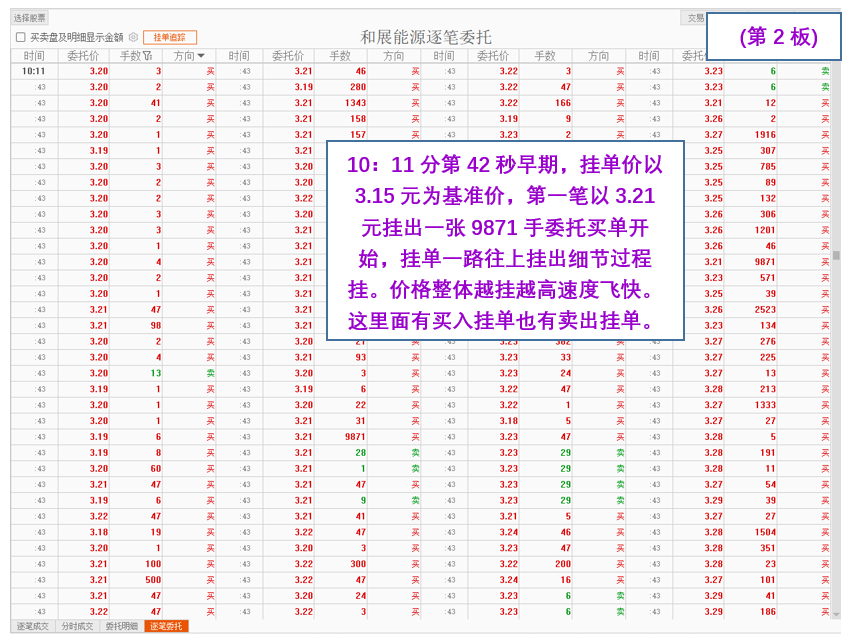
Task: Click the (第 2 板) annotation box
Action: pos(778,37)
